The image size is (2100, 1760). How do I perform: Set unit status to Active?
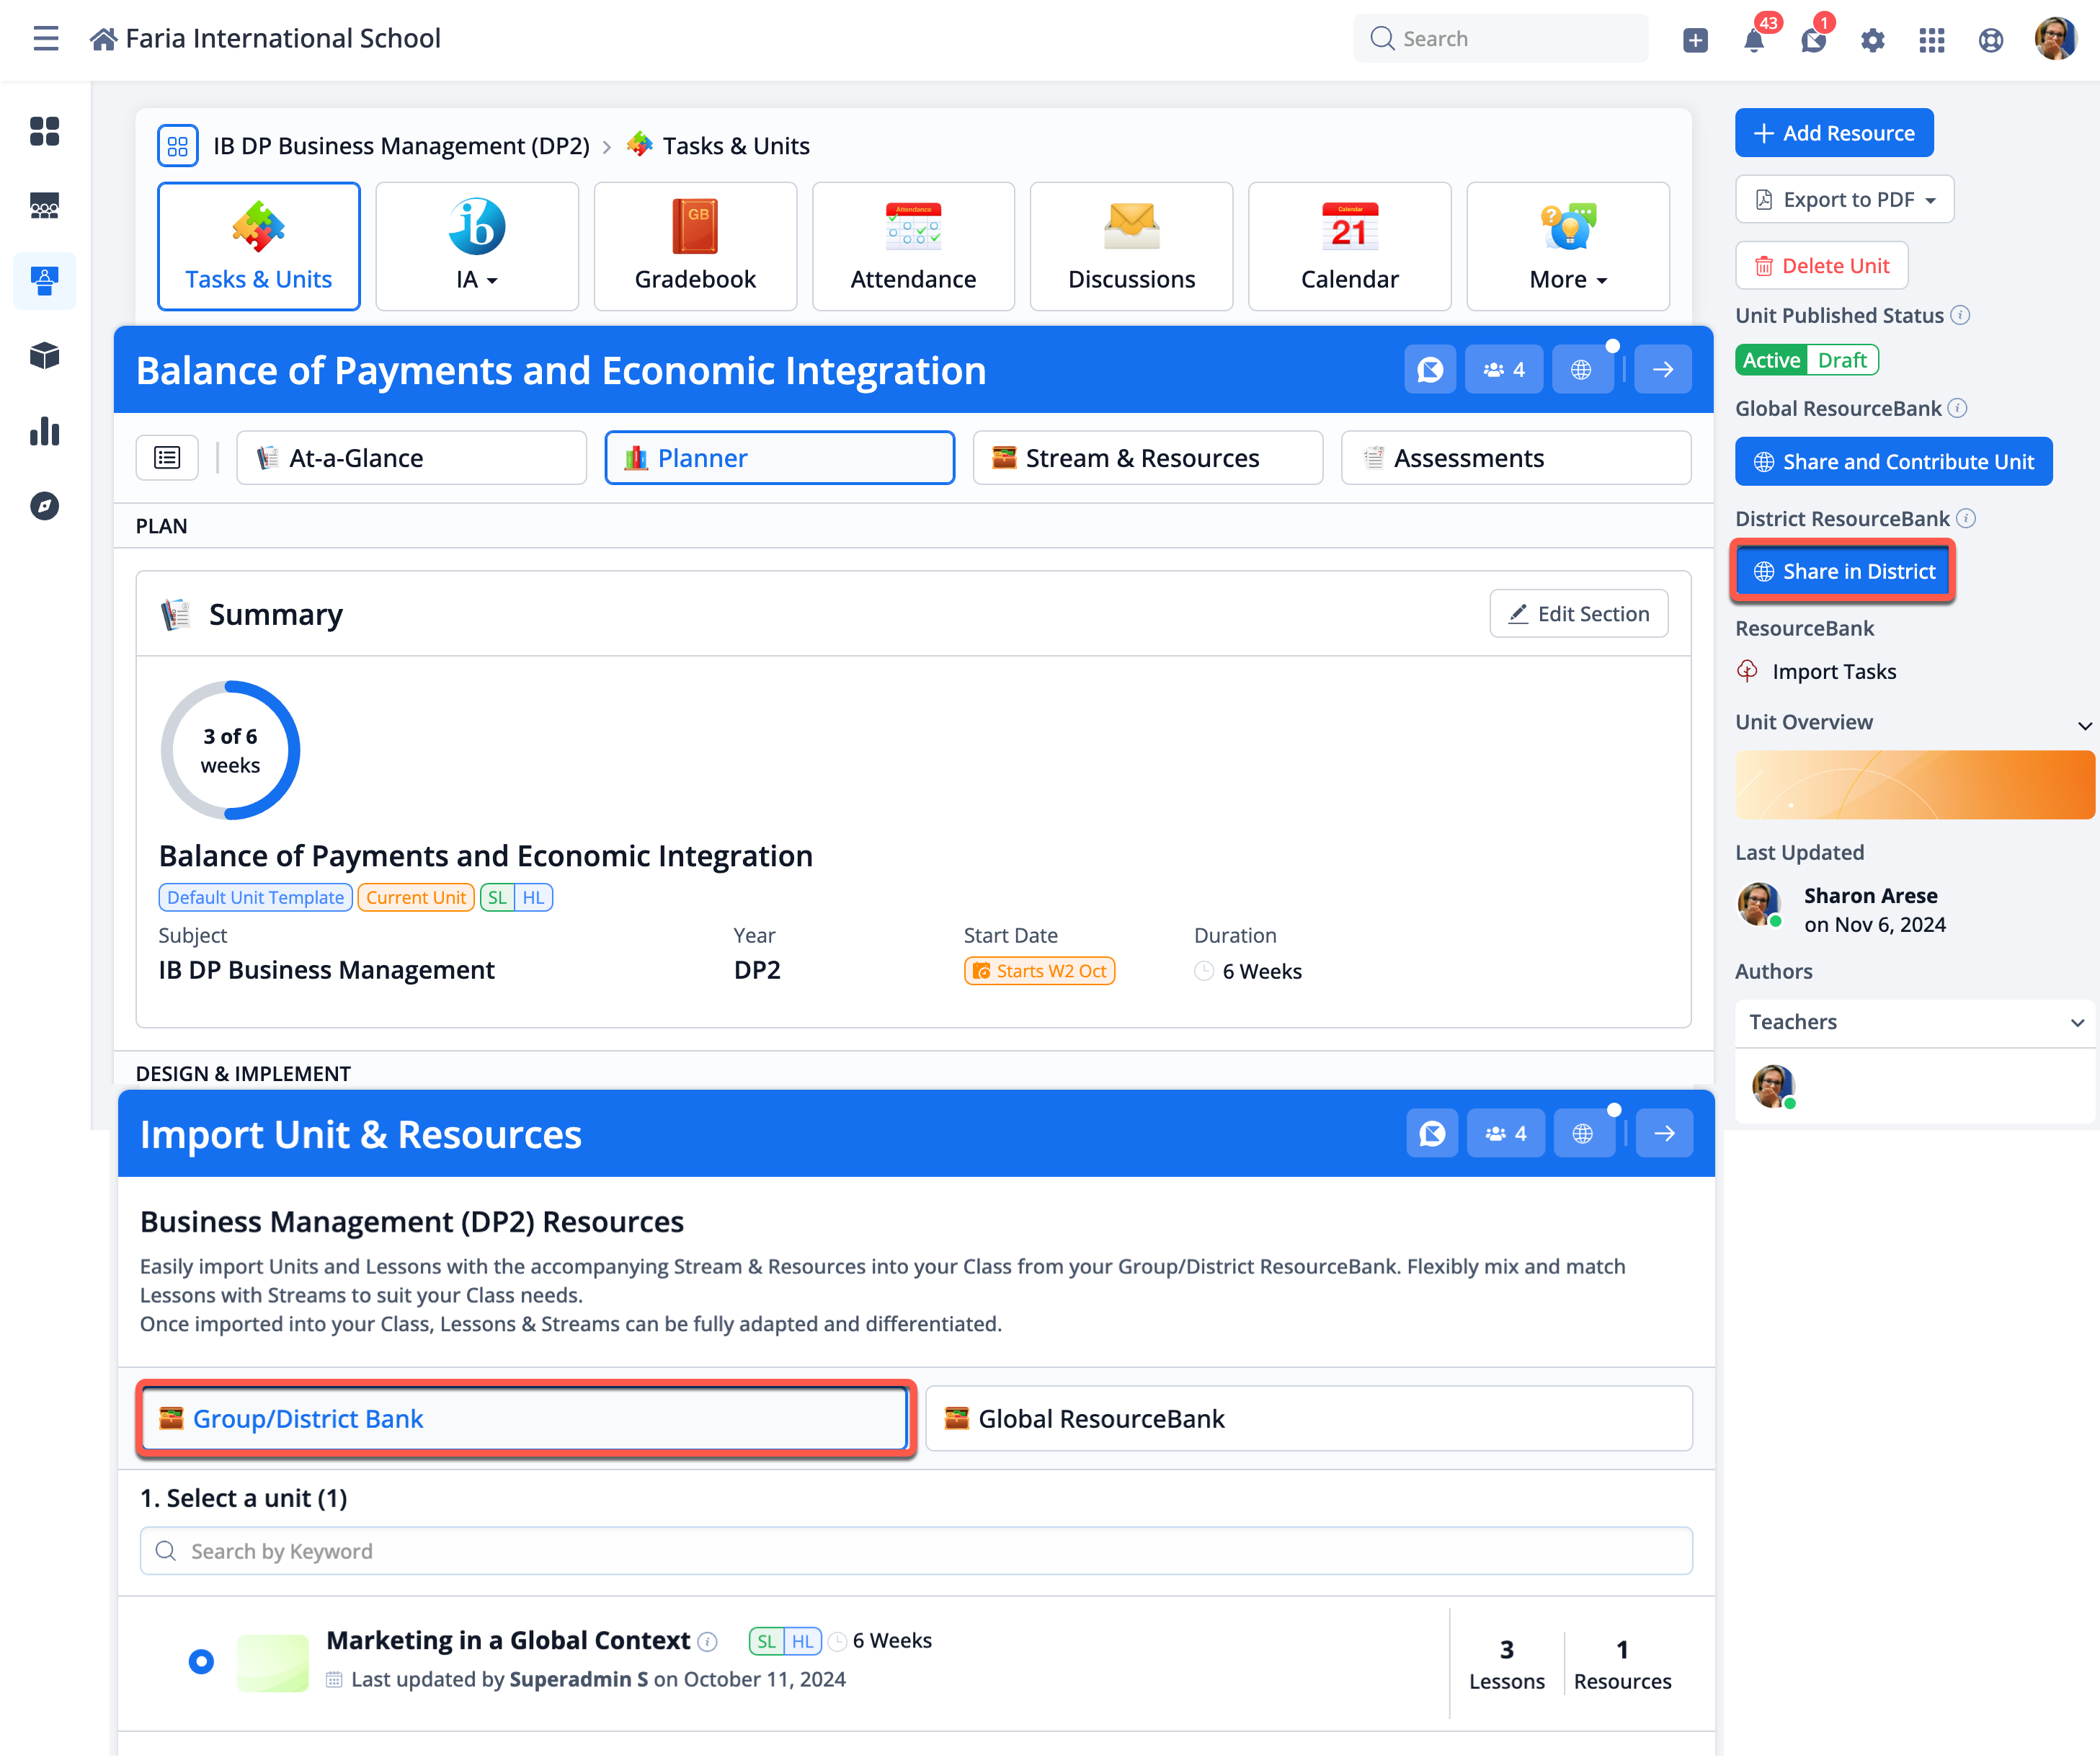pyautogui.click(x=1771, y=360)
